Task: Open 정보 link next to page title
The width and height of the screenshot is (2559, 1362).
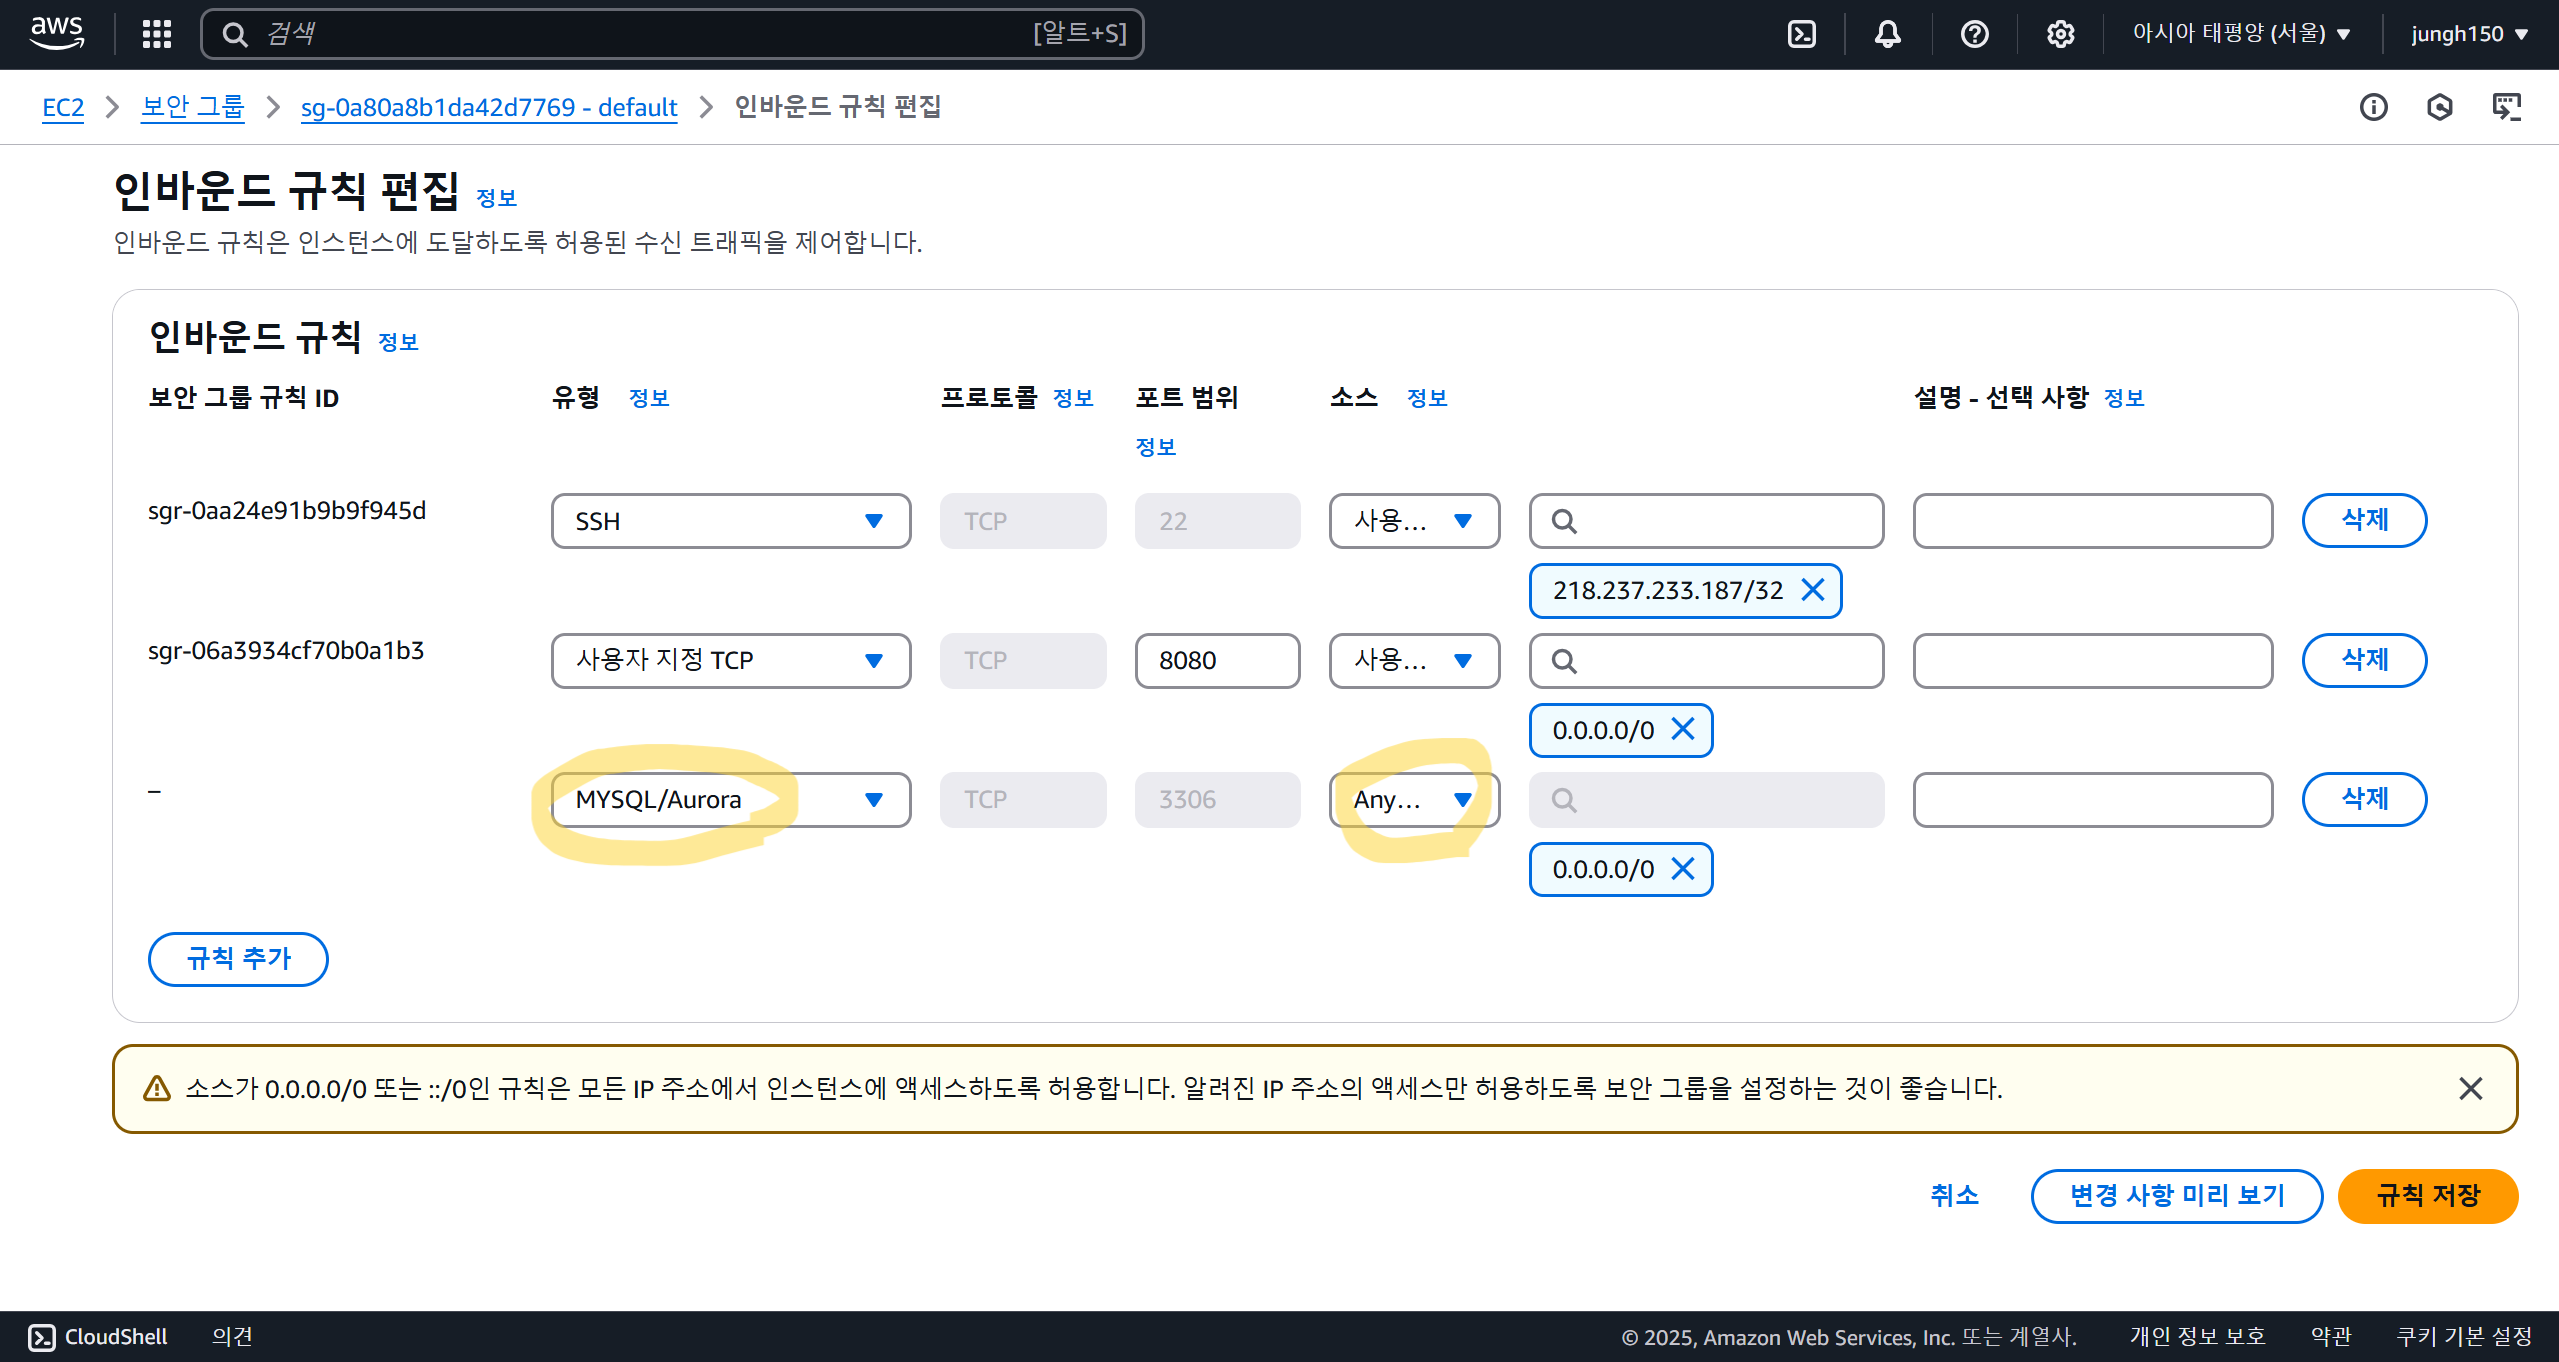Action: [x=496, y=198]
